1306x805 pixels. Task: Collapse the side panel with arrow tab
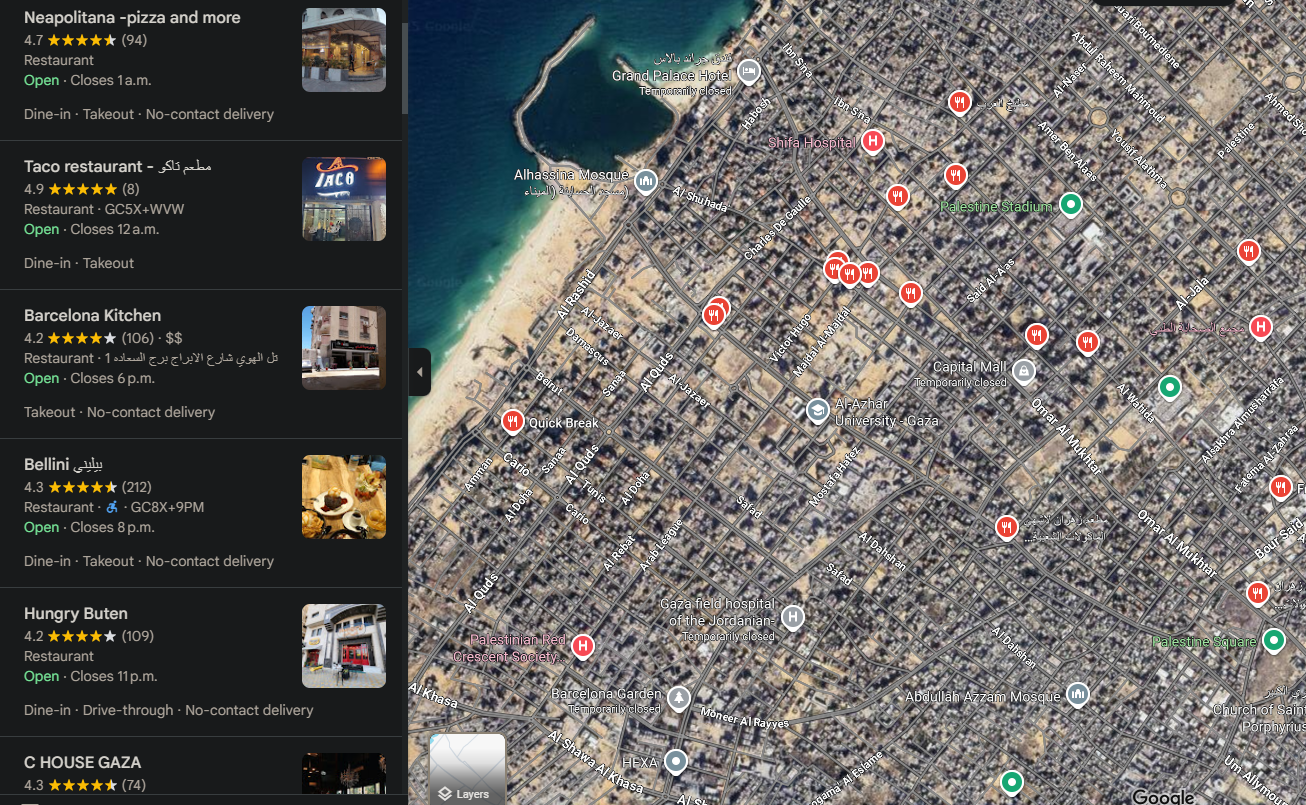tap(419, 372)
